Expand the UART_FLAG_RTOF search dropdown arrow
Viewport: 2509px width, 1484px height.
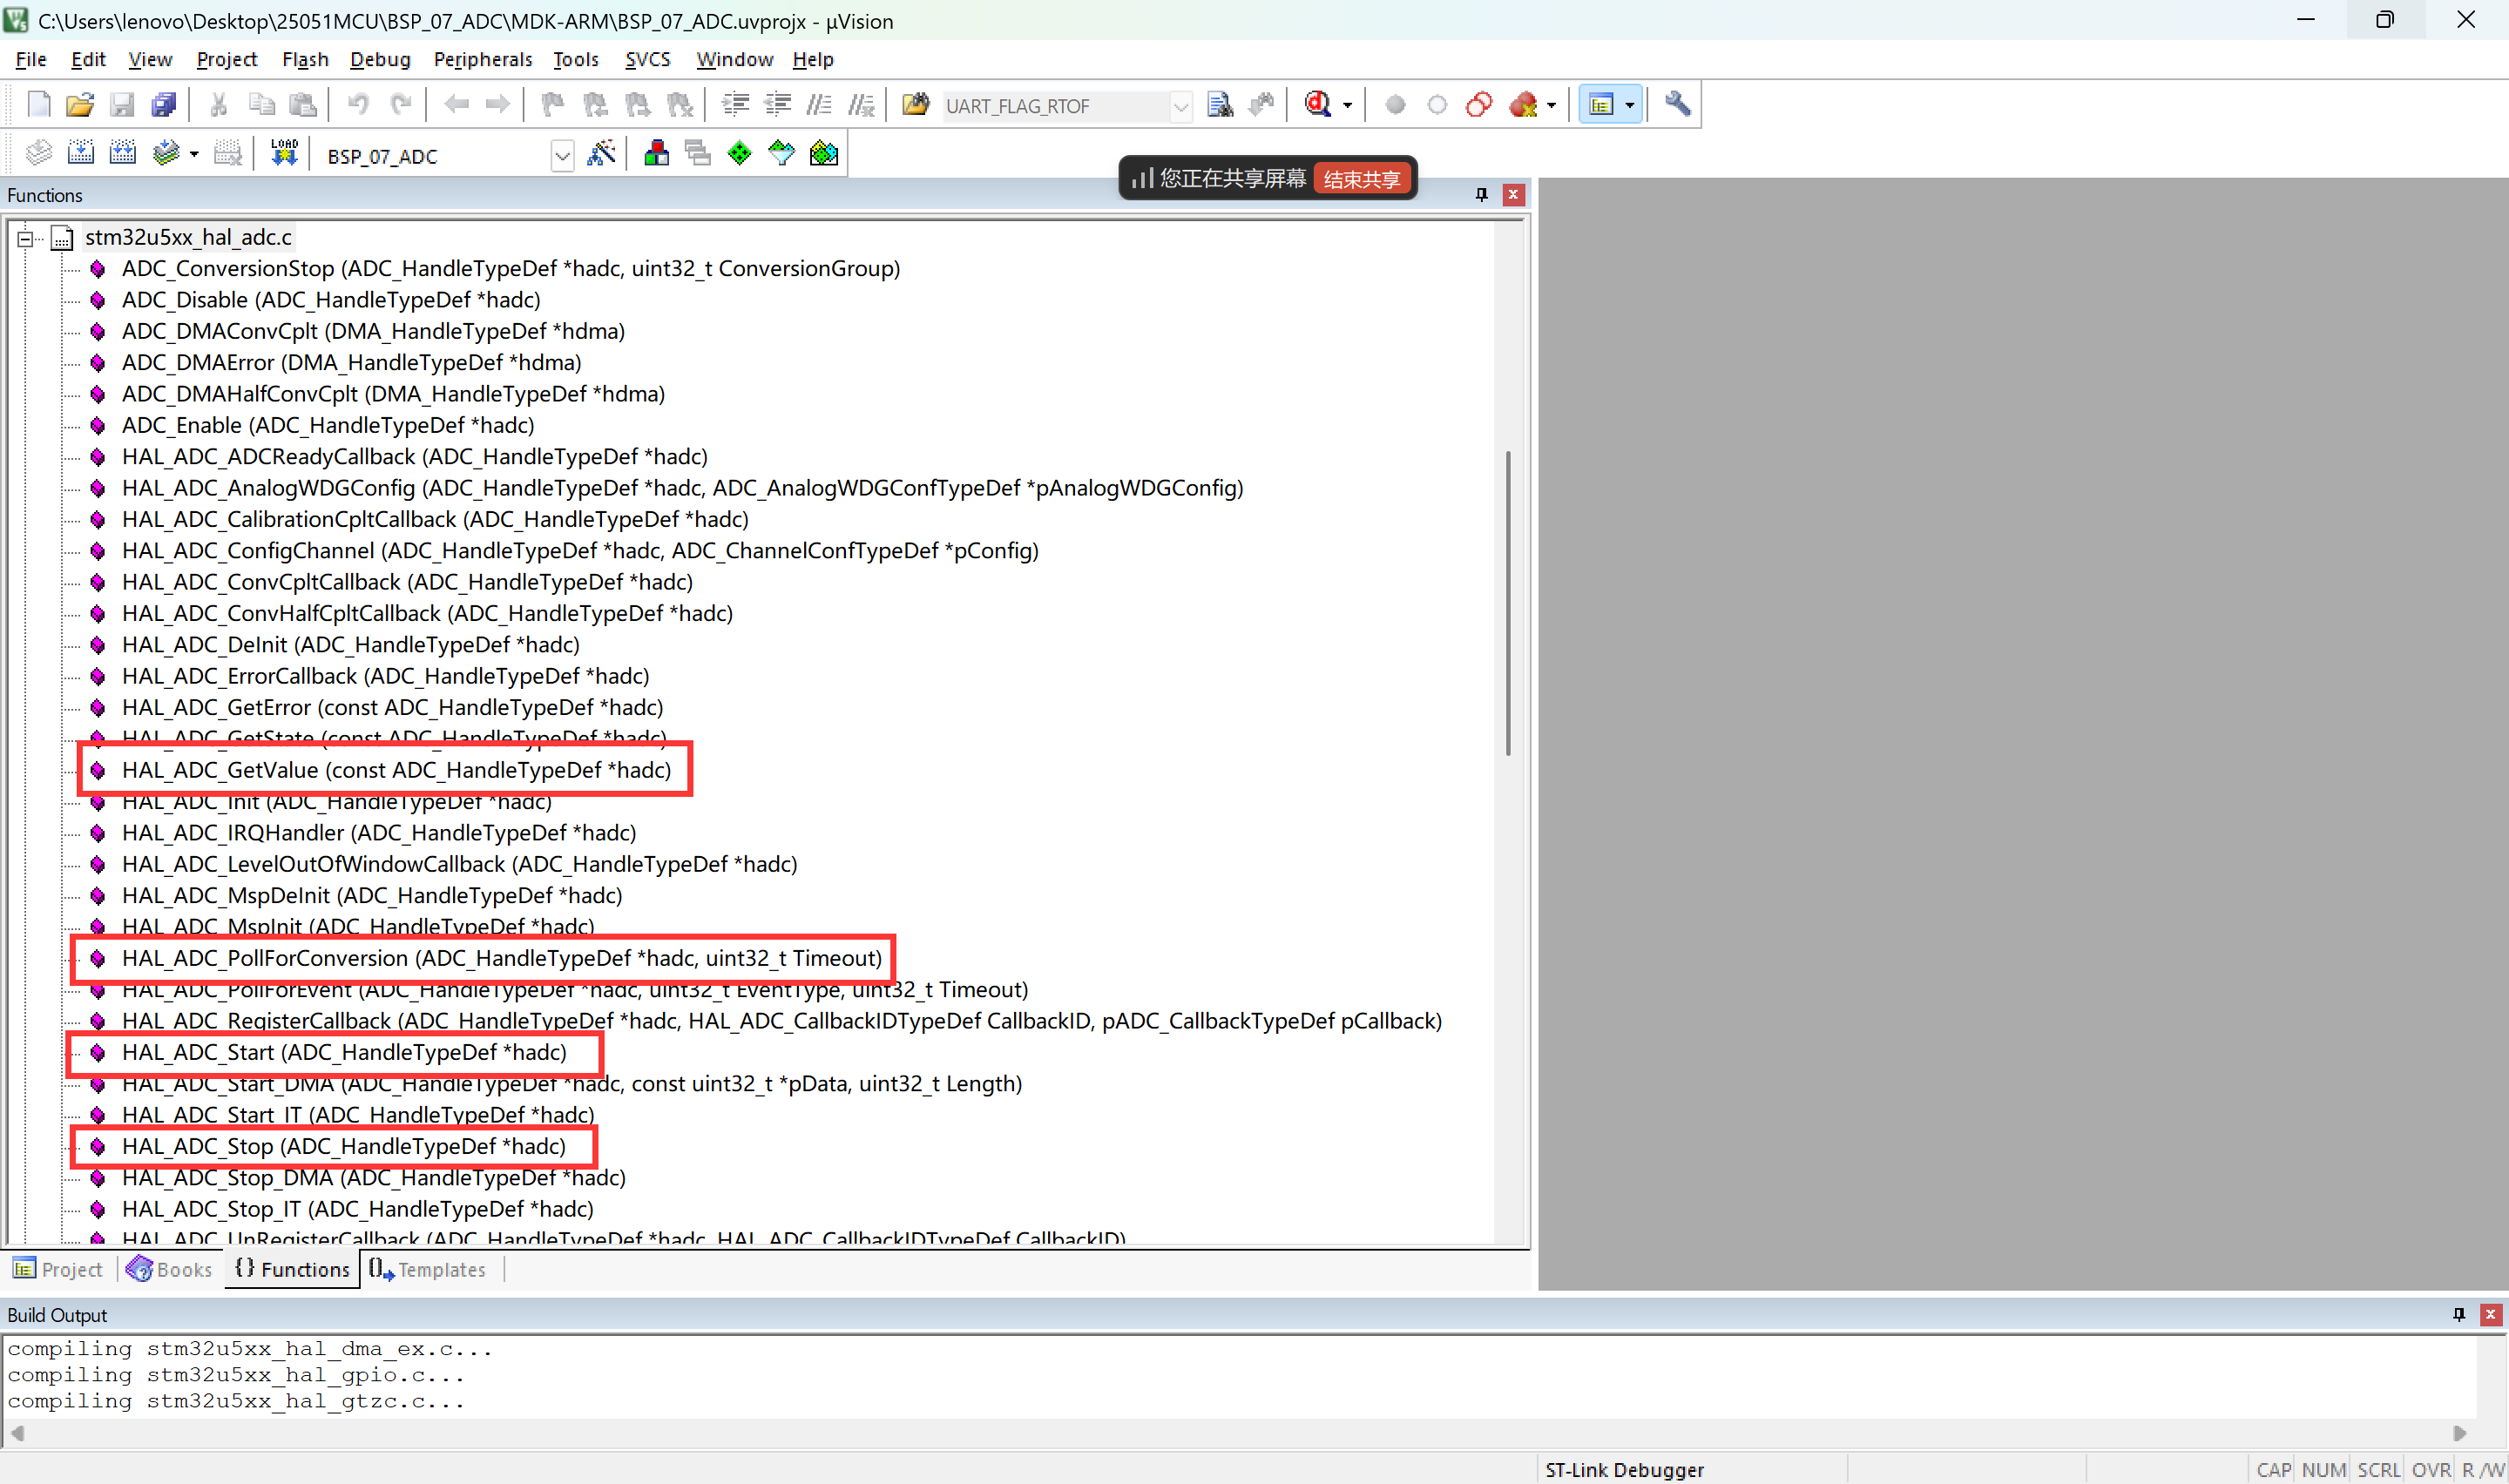tap(1180, 106)
